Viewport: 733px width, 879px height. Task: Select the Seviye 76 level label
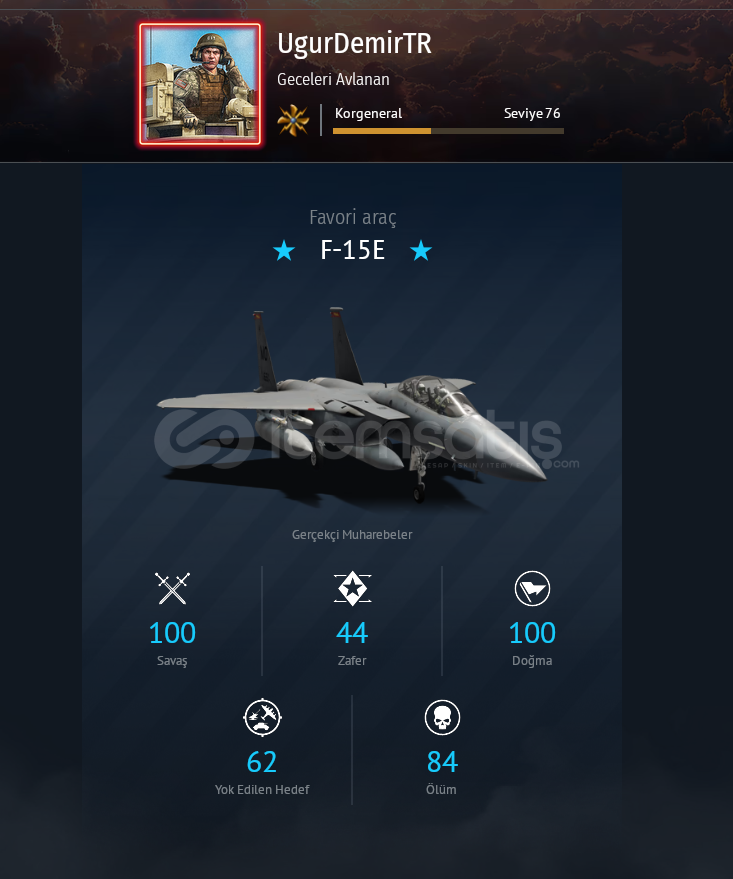[532, 113]
